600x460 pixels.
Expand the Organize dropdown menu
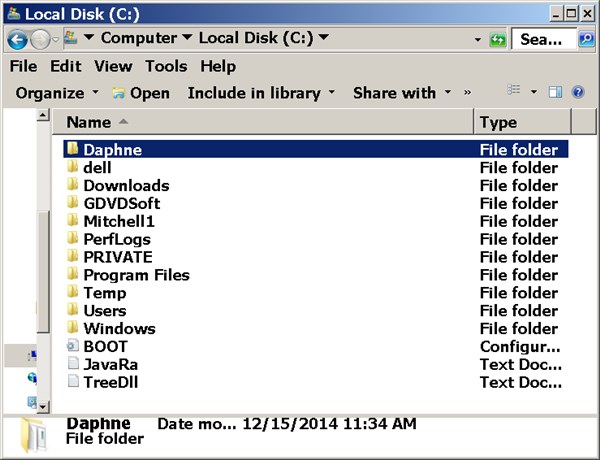click(58, 93)
